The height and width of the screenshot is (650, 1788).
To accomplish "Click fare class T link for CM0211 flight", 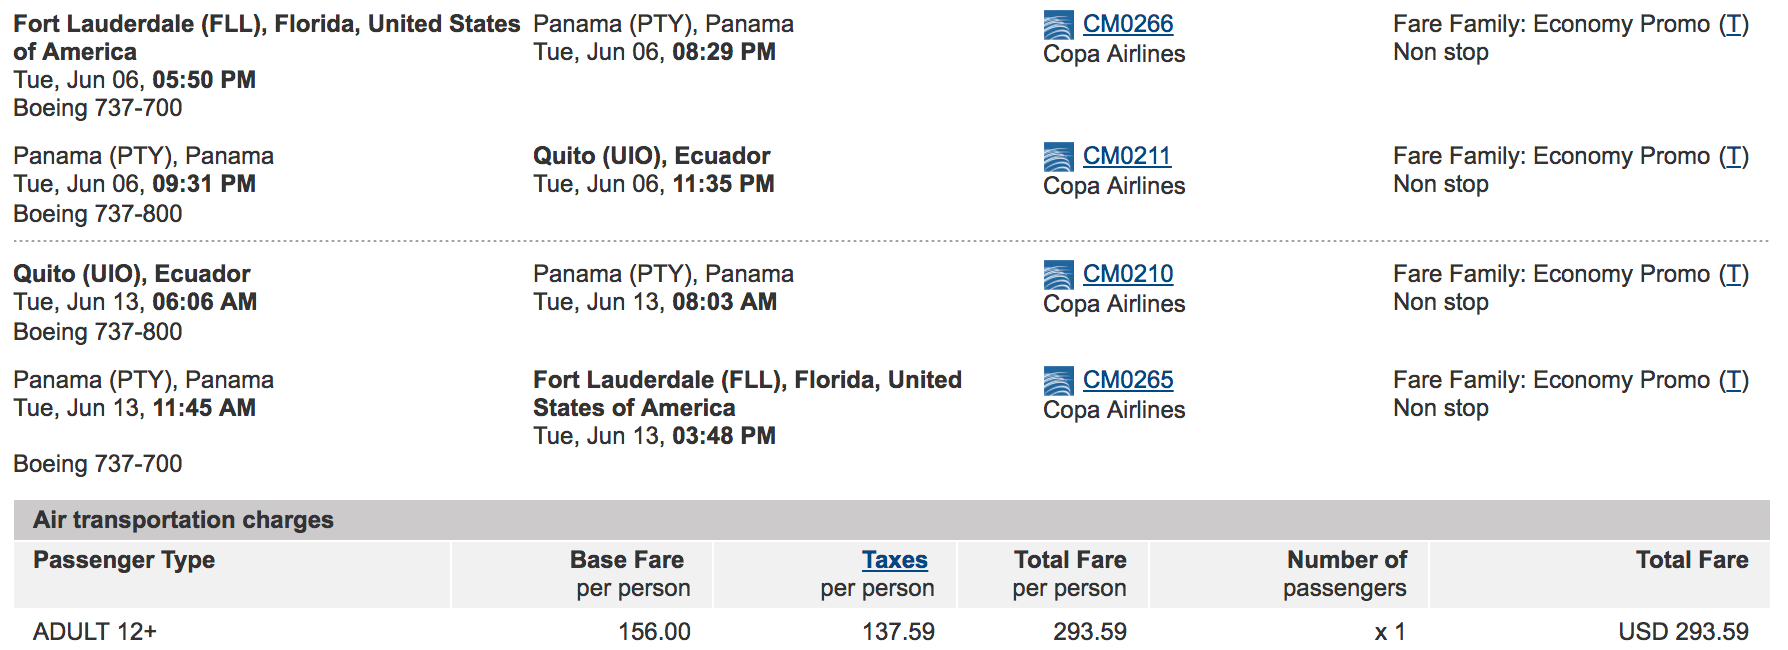I will tap(1733, 156).
